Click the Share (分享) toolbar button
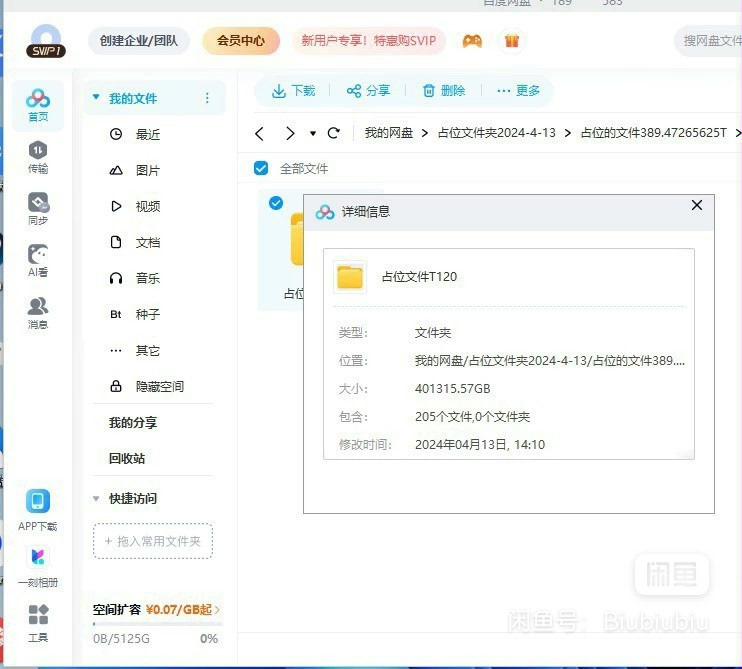The width and height of the screenshot is (742, 669). pyautogui.click(x=368, y=90)
